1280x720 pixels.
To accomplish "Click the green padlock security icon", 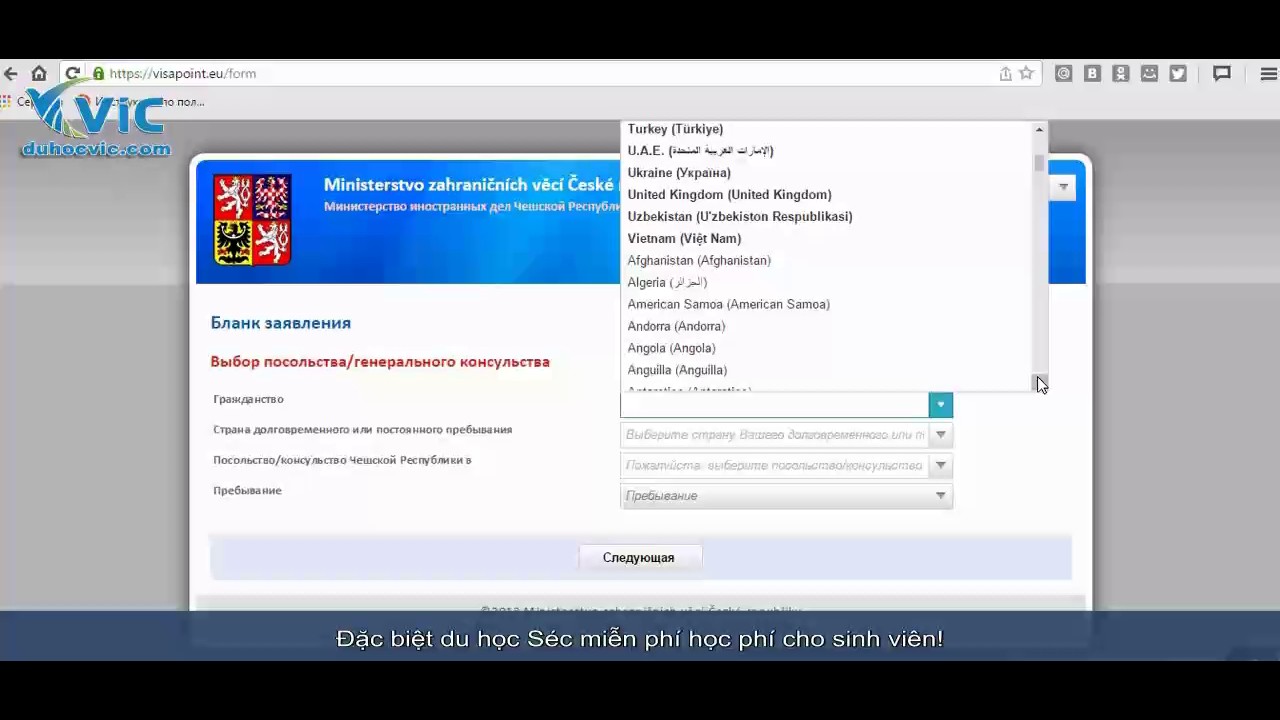I will pyautogui.click(x=98, y=73).
